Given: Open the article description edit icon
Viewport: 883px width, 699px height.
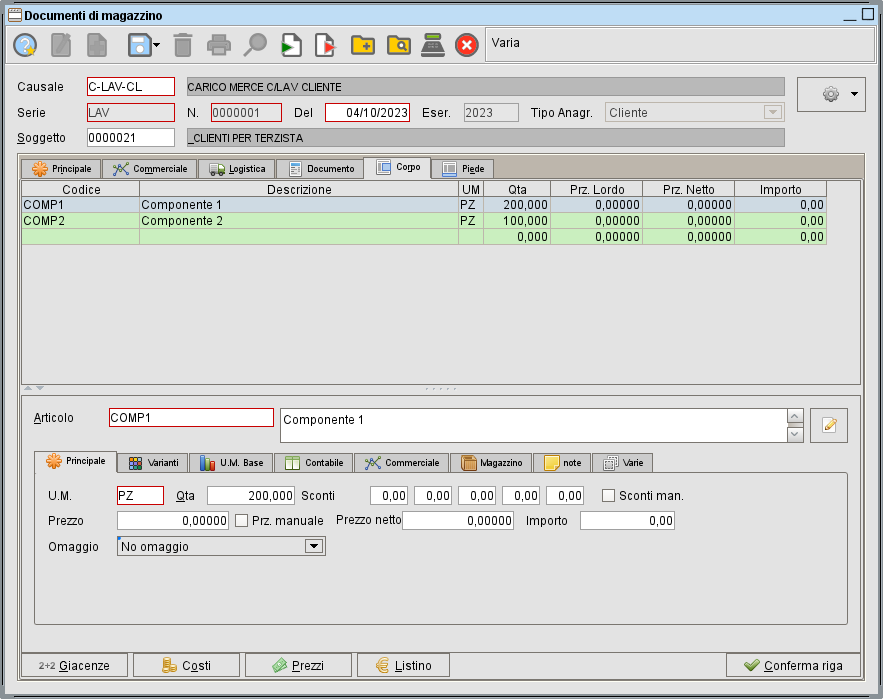Looking at the screenshot, I should tap(829, 425).
